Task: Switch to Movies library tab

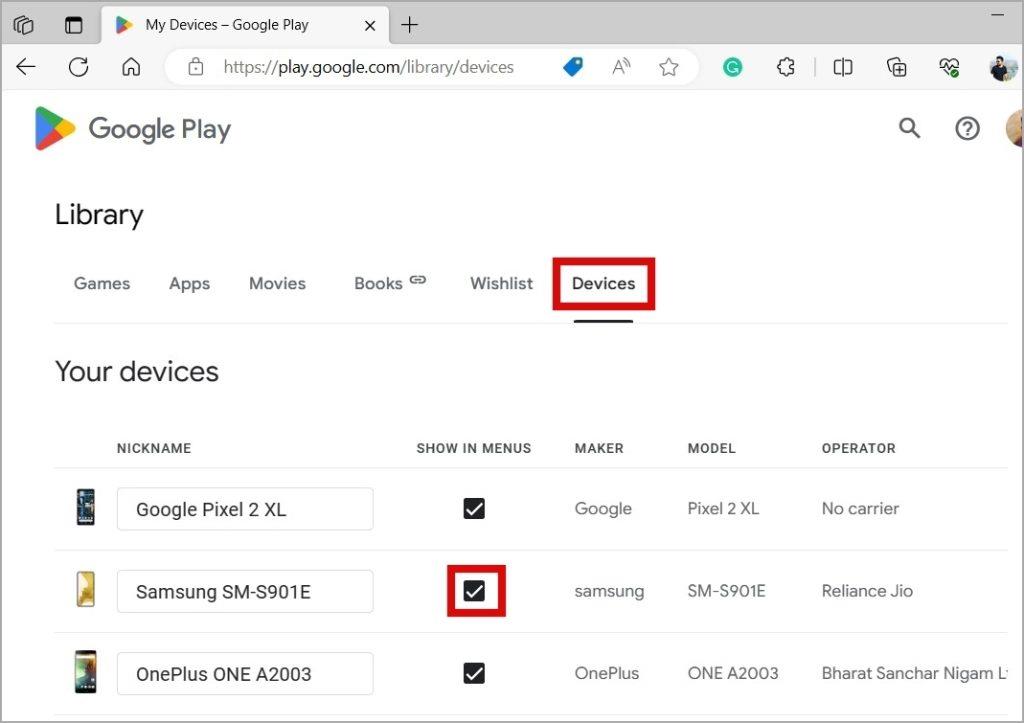Action: [278, 283]
